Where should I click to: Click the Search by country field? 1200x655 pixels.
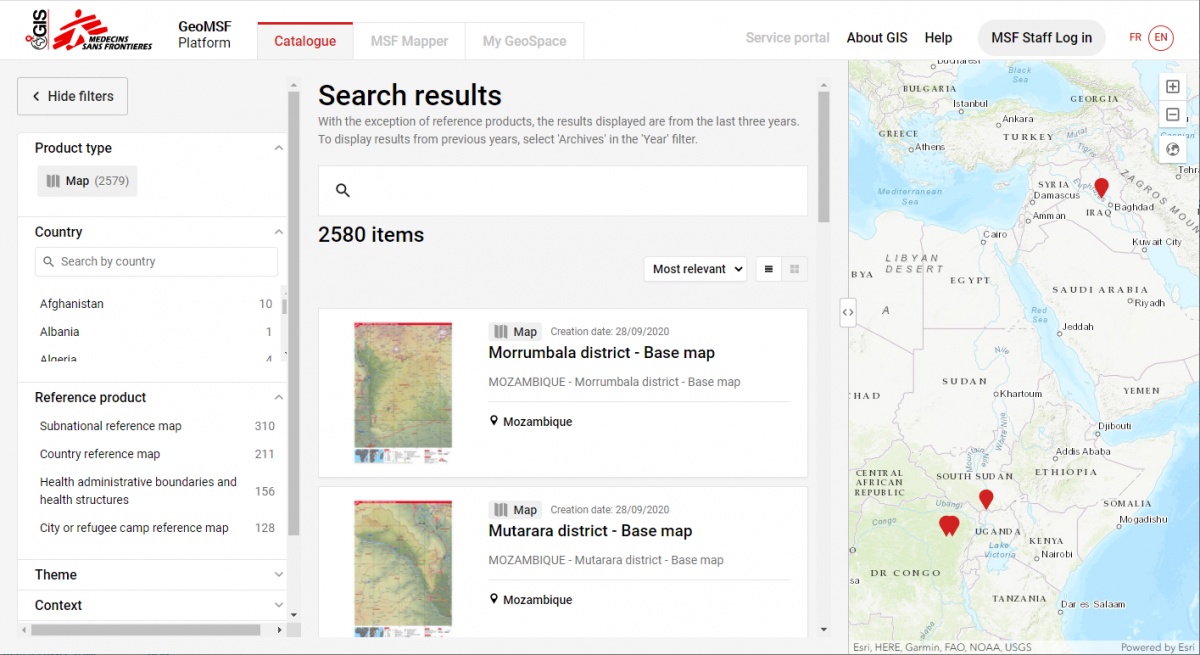tap(156, 262)
